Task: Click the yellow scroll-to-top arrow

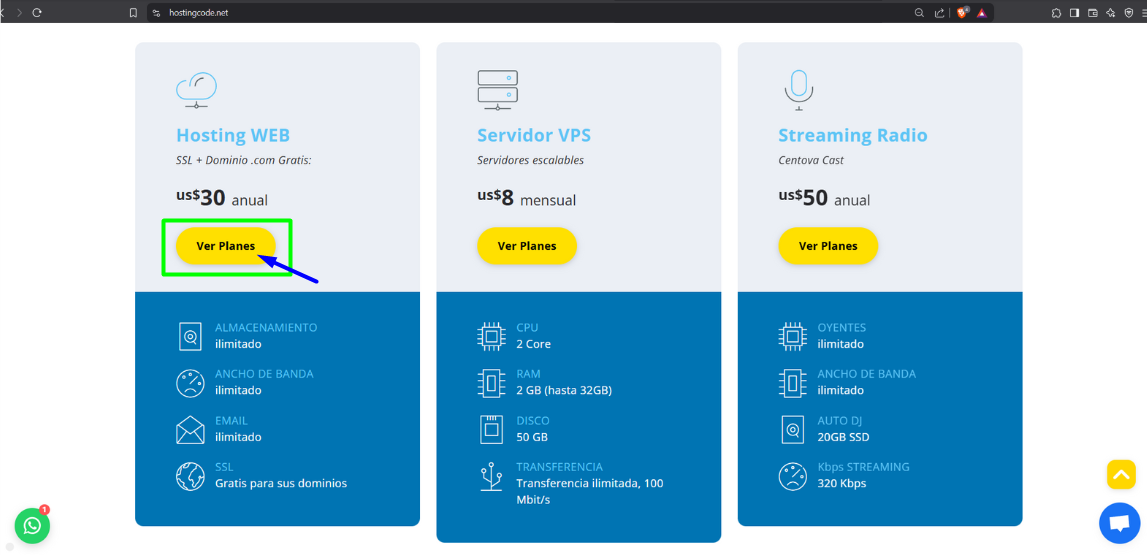Action: 1121,474
